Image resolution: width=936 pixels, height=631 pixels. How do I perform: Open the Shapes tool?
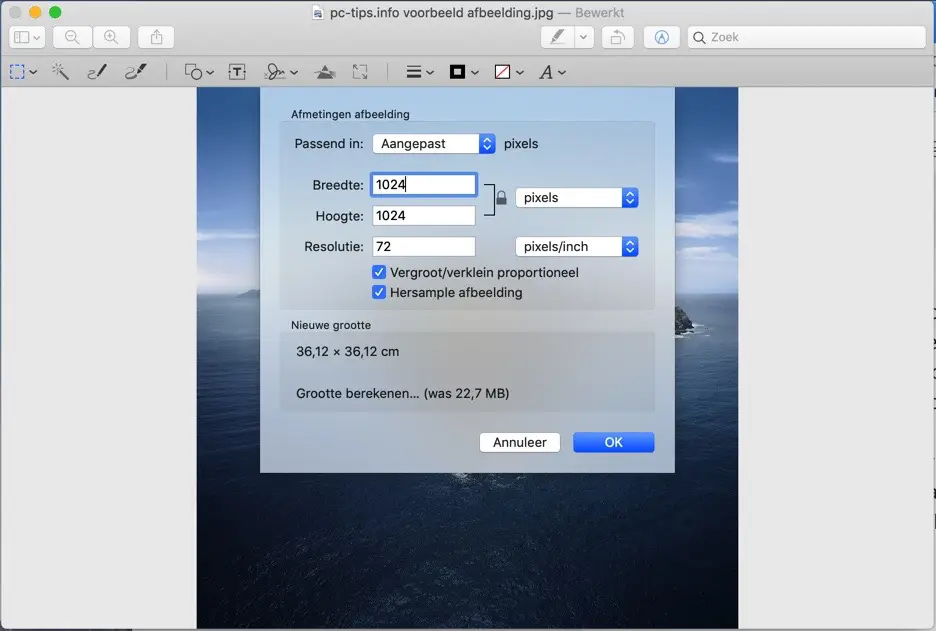[x=193, y=72]
